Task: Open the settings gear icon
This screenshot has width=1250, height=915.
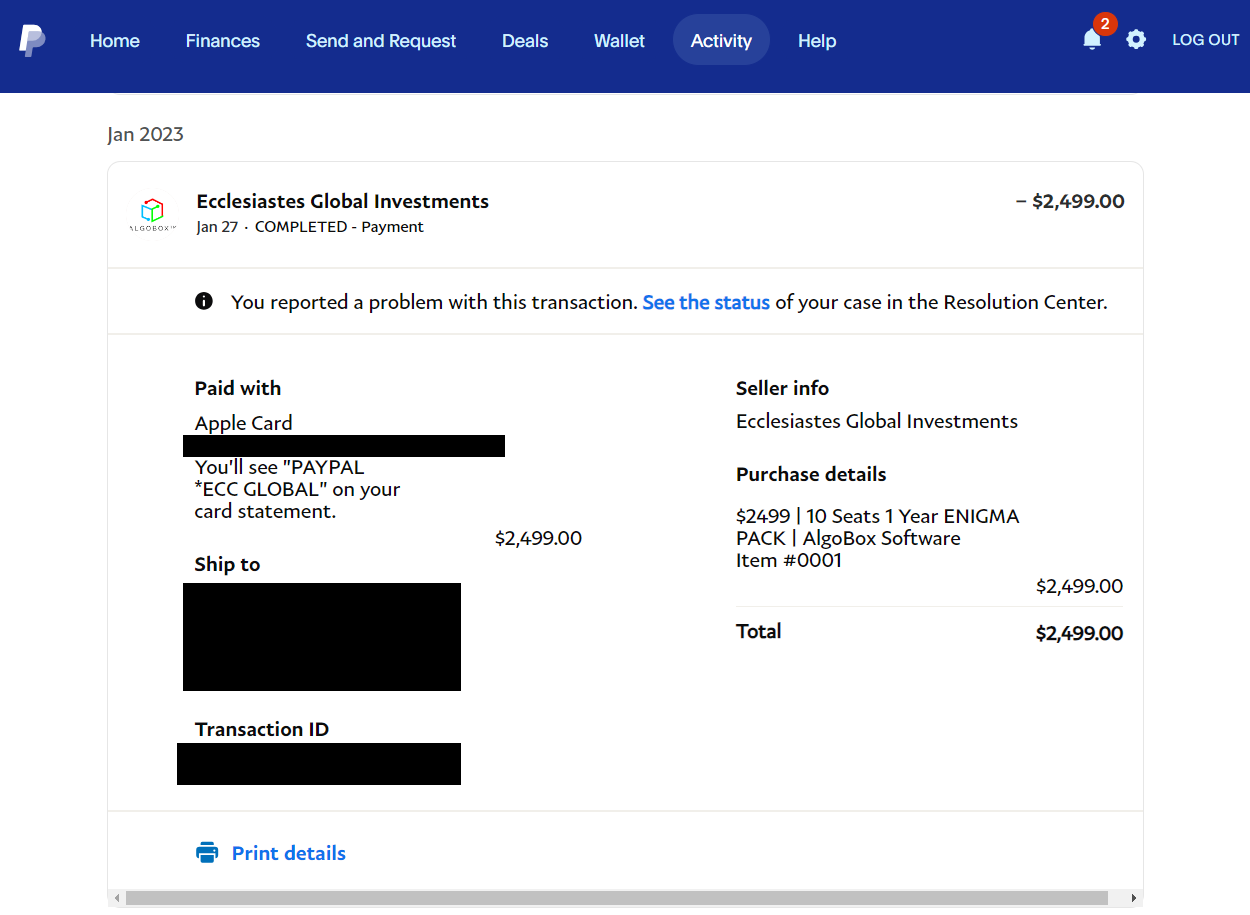Action: point(1136,40)
